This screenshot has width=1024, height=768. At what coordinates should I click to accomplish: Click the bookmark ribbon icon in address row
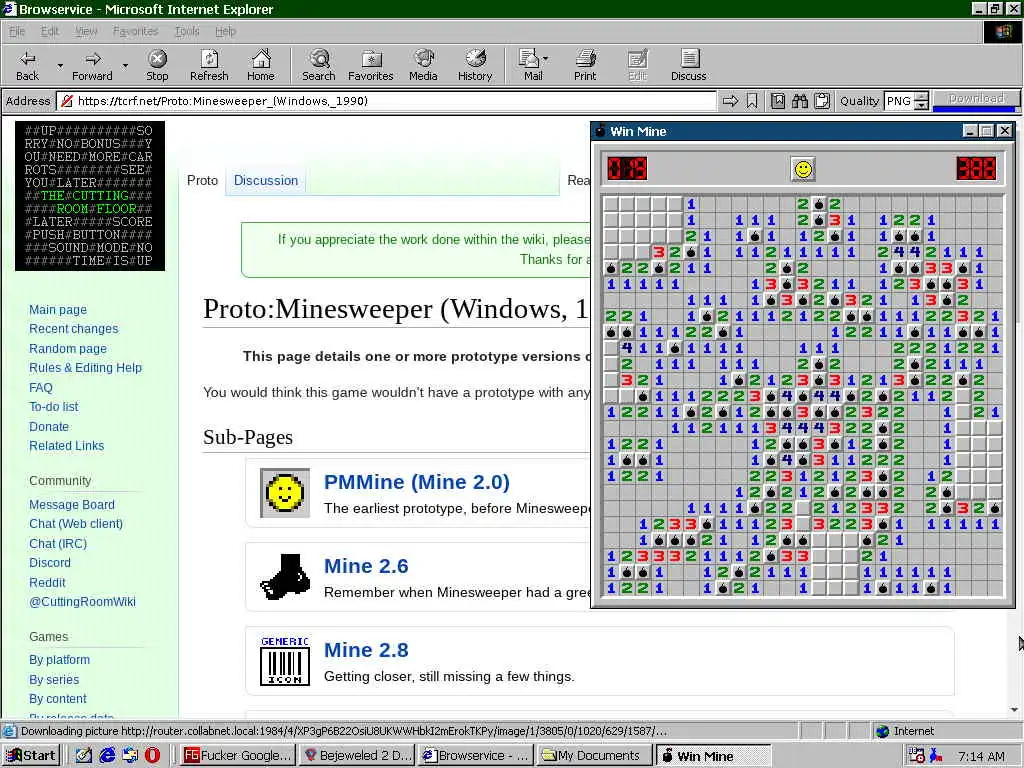point(752,101)
